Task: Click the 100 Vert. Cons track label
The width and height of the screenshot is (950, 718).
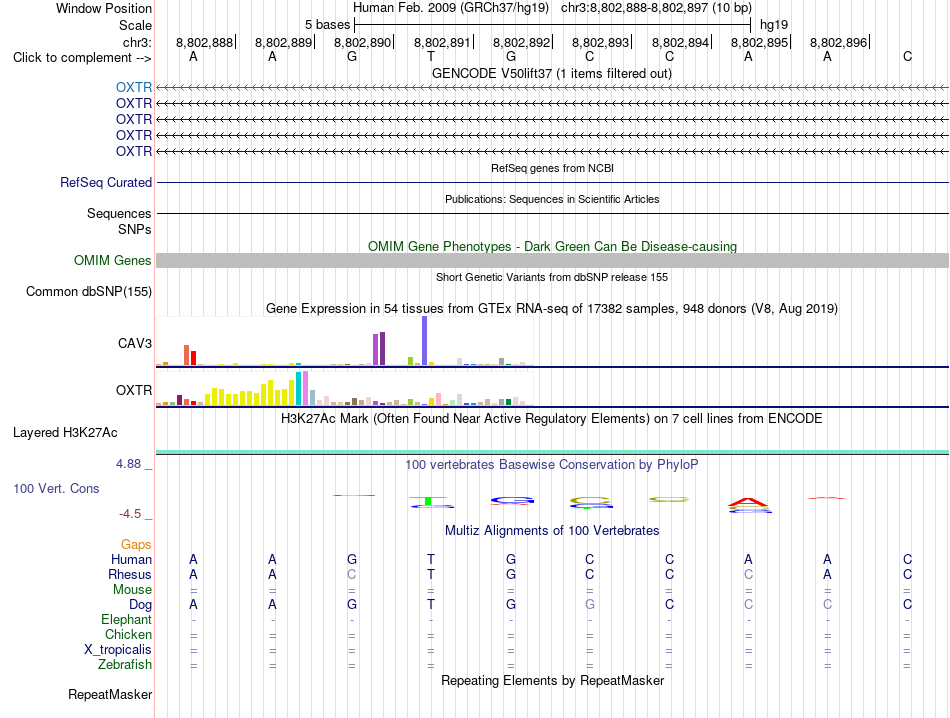Action: coord(56,488)
